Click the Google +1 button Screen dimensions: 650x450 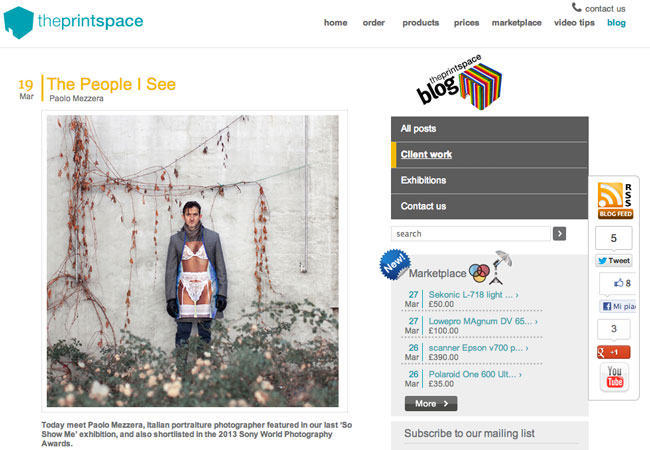614,352
